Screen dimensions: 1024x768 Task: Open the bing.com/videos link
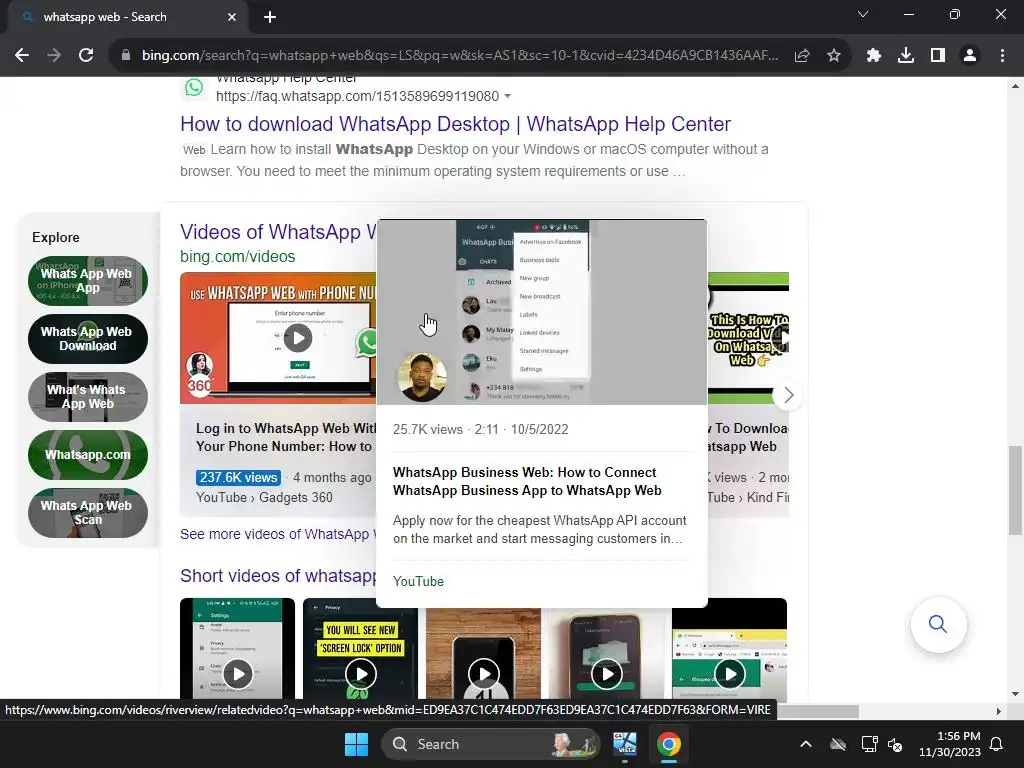[x=238, y=257]
